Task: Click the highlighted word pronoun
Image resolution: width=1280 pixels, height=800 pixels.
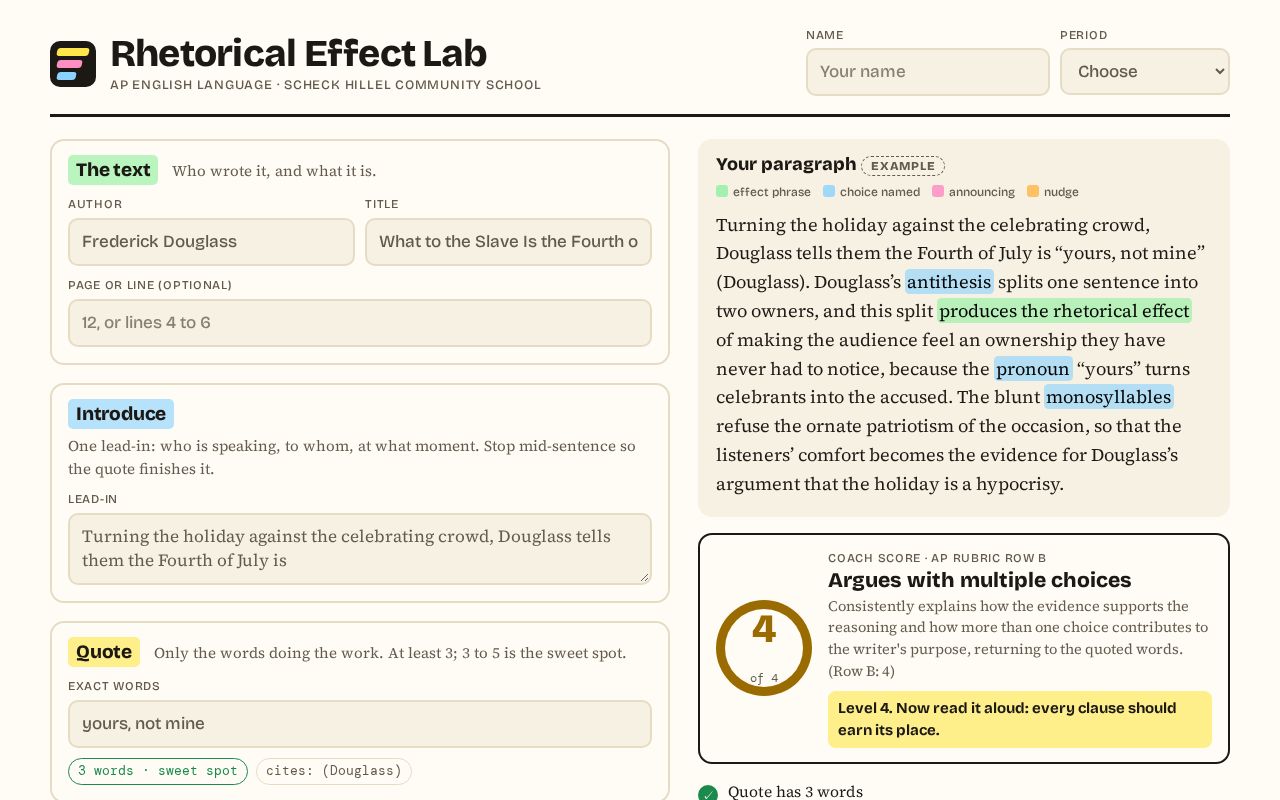Action: pyautogui.click(x=1033, y=369)
